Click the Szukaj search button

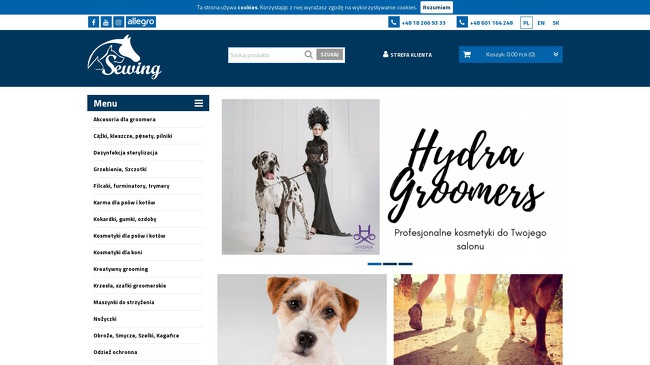330,55
